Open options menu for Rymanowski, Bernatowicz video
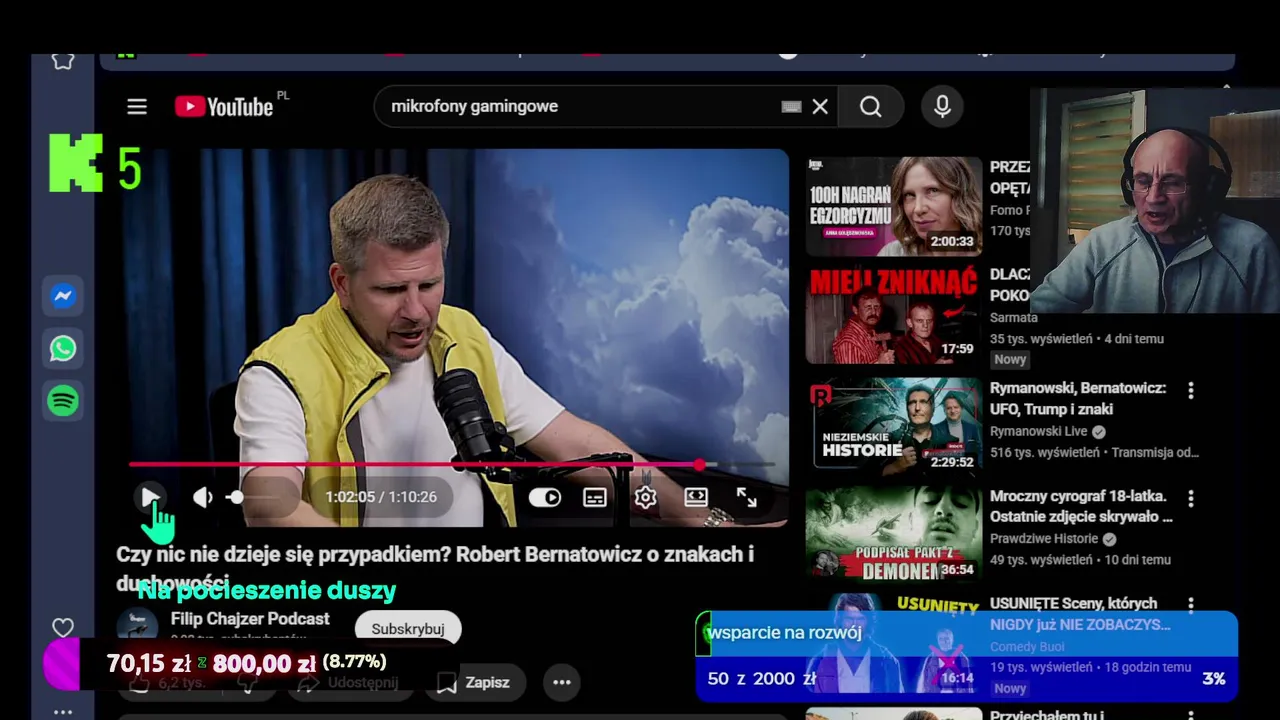Image resolution: width=1280 pixels, height=720 pixels. [x=1191, y=390]
